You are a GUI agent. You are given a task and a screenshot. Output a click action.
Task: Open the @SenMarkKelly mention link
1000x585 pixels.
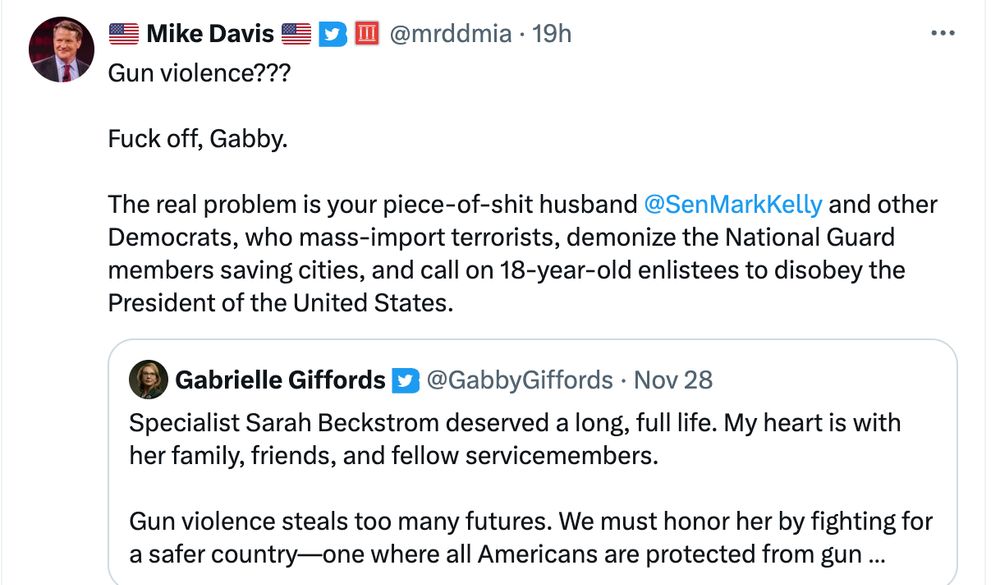[734, 205]
